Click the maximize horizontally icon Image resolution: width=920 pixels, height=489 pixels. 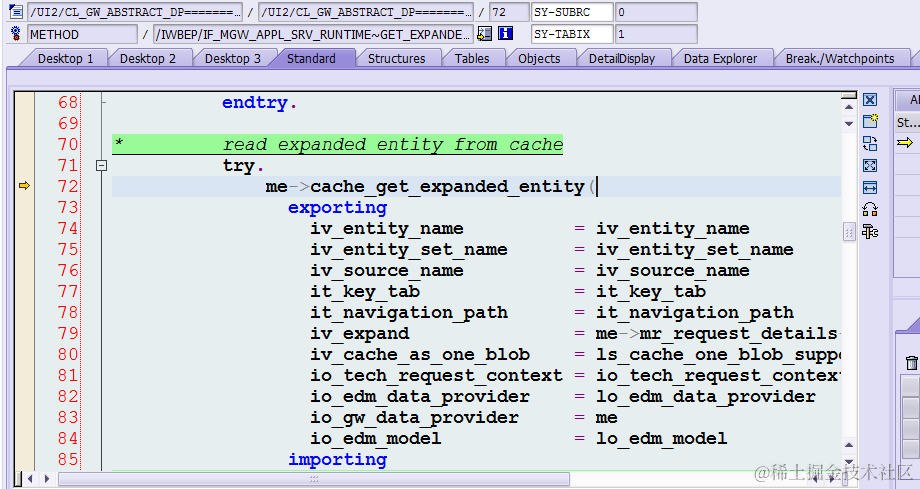870,187
